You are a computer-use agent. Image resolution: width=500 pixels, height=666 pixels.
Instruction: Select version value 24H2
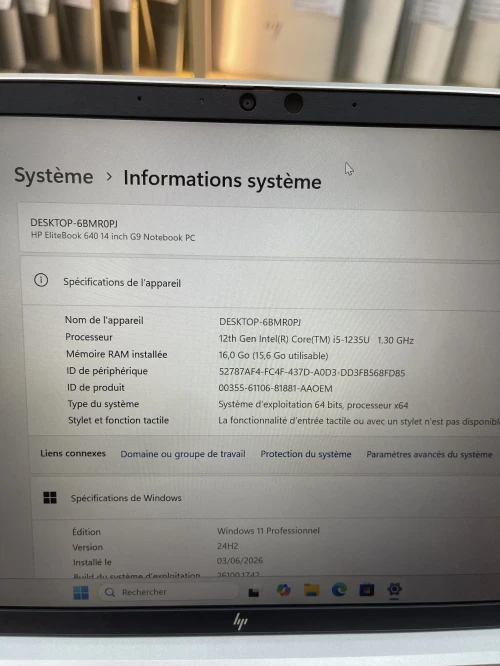[x=228, y=546]
